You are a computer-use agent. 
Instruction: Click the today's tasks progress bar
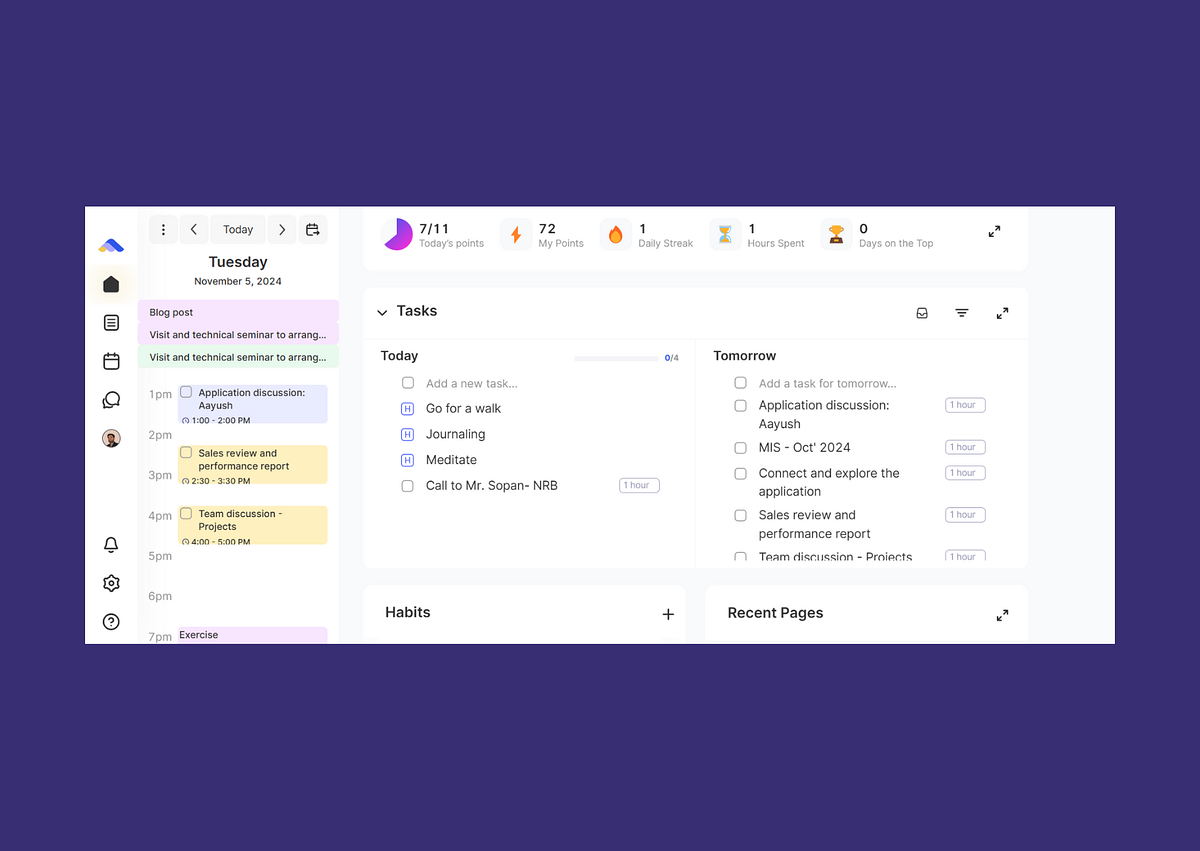coord(616,358)
